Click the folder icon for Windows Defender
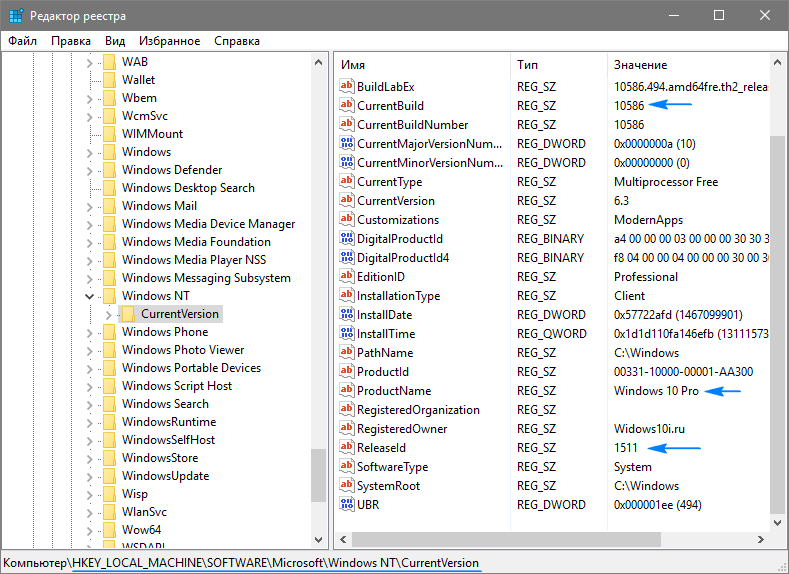 point(109,170)
